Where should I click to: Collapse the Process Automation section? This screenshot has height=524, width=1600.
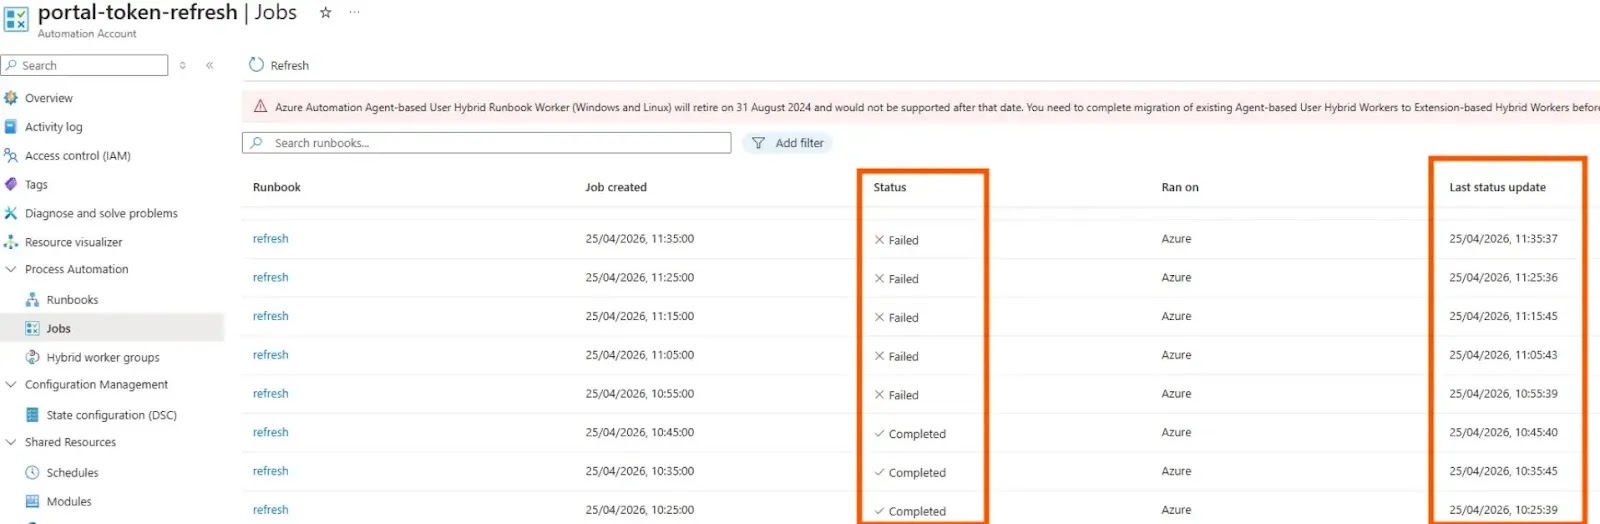11,269
